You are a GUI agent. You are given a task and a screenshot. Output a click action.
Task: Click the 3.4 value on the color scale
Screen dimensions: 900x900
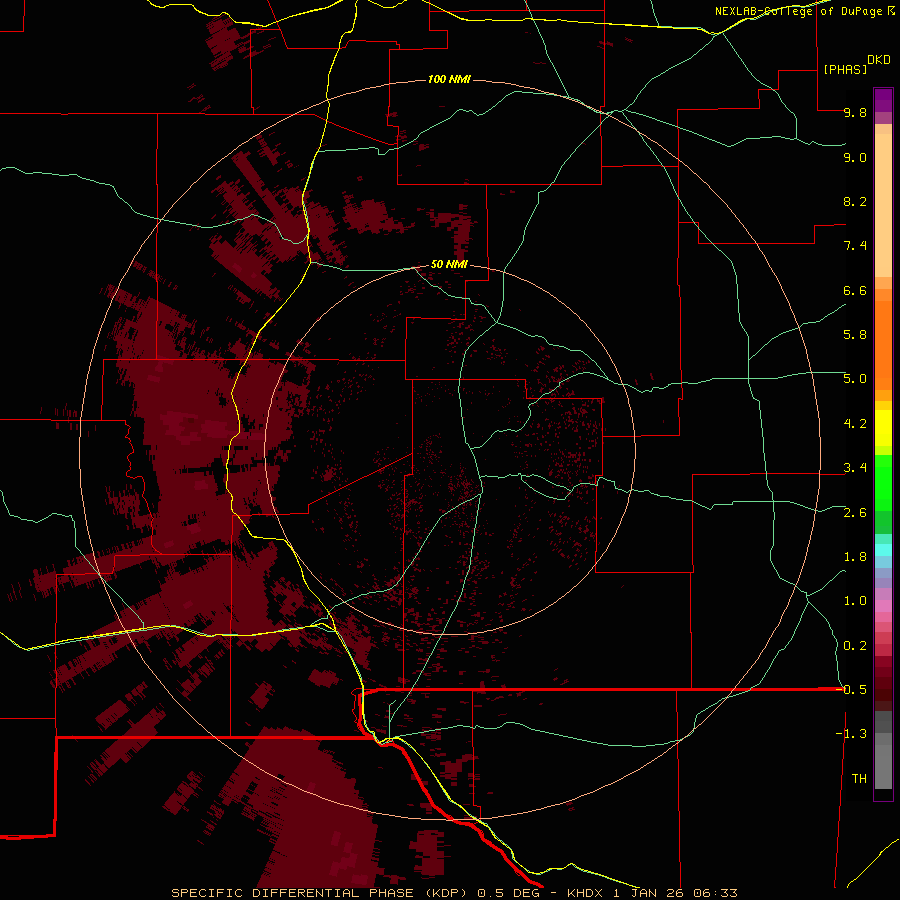pyautogui.click(x=855, y=468)
